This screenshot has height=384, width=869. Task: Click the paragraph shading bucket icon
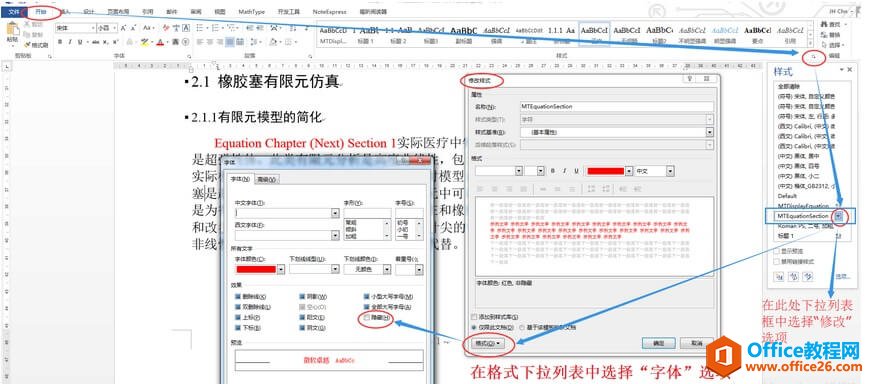274,42
